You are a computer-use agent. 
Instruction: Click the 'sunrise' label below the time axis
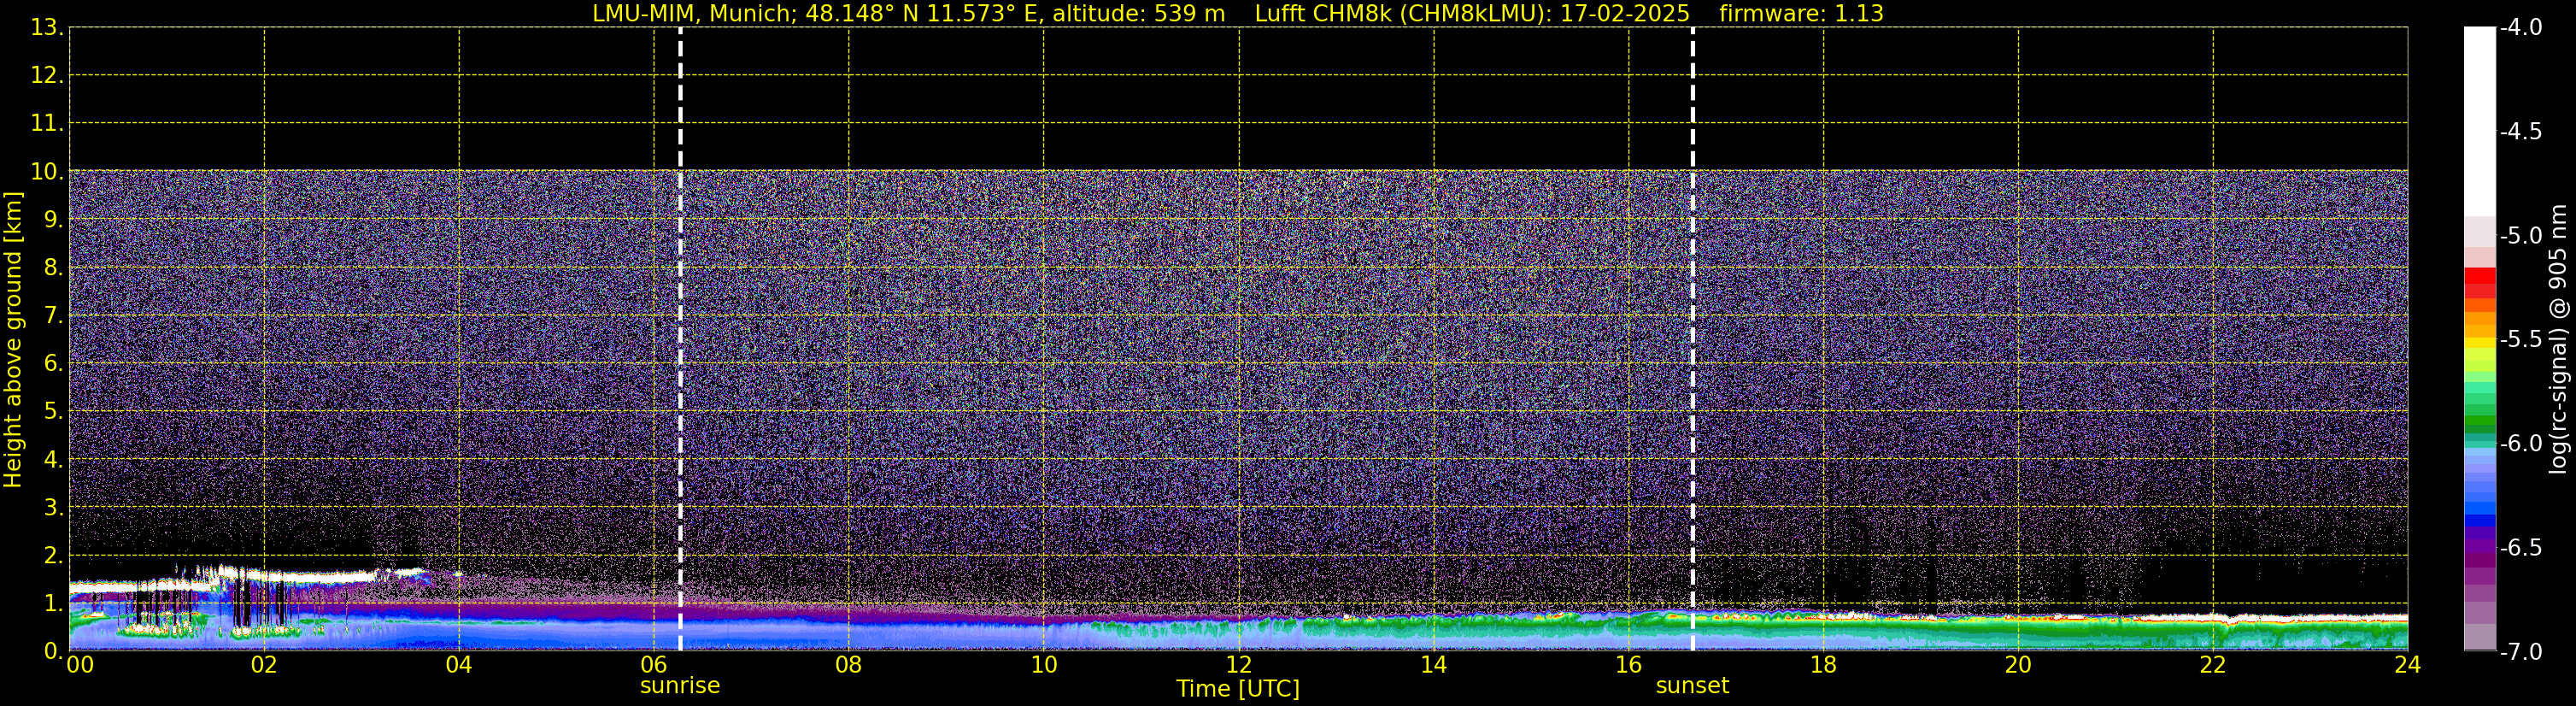click(x=680, y=686)
